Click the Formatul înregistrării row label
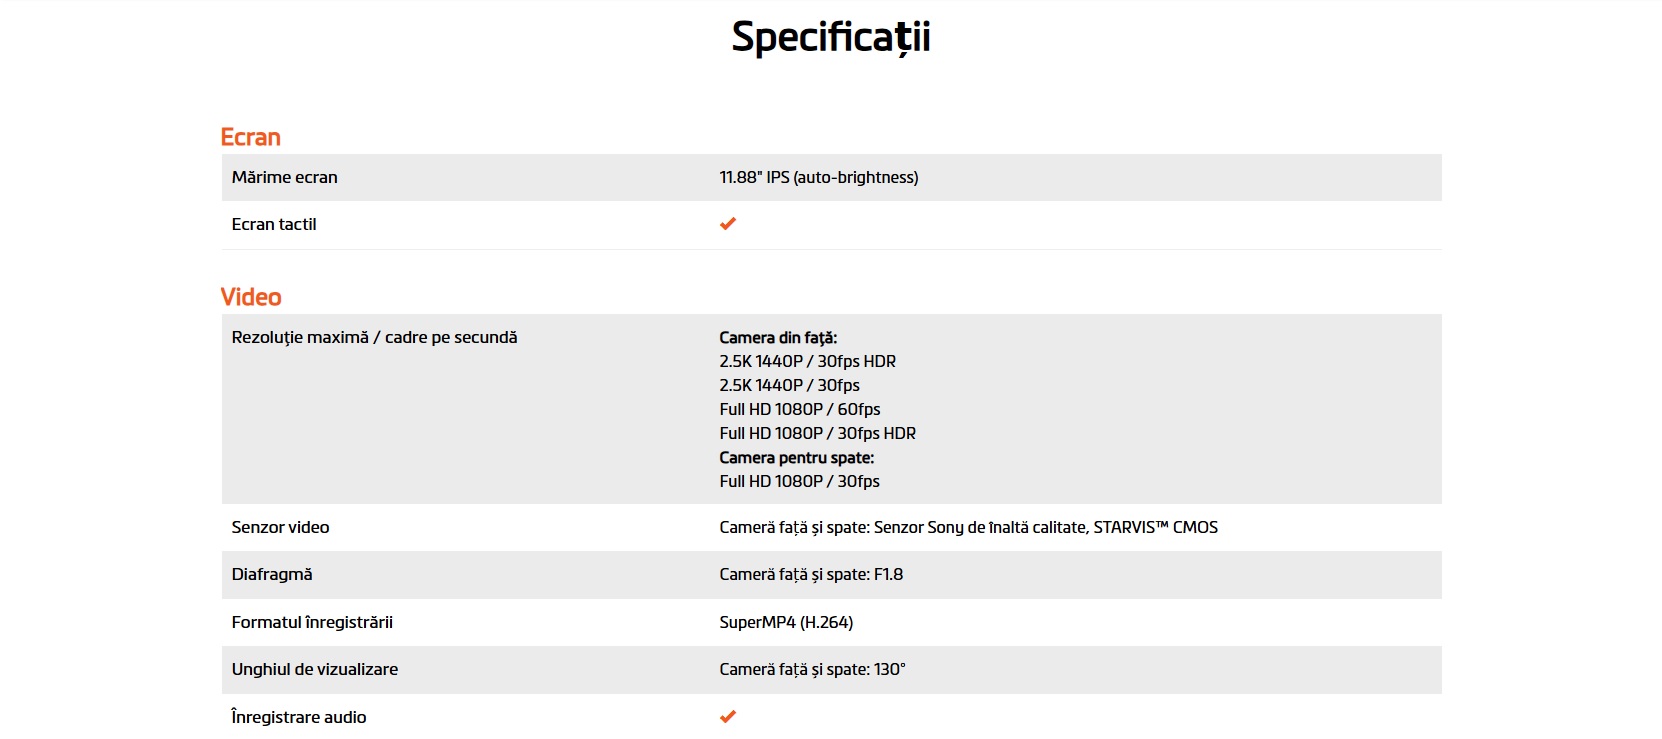Screen dimensions: 1662x739 point(312,622)
